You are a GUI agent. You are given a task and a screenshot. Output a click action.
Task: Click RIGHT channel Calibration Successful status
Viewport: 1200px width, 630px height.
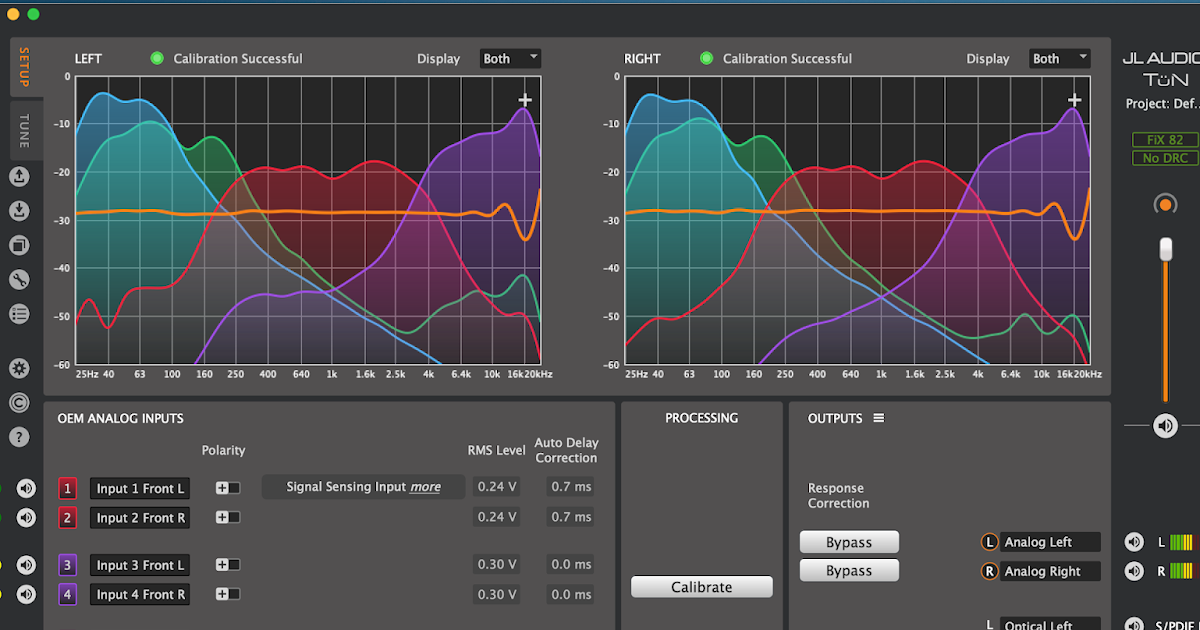click(x=777, y=59)
